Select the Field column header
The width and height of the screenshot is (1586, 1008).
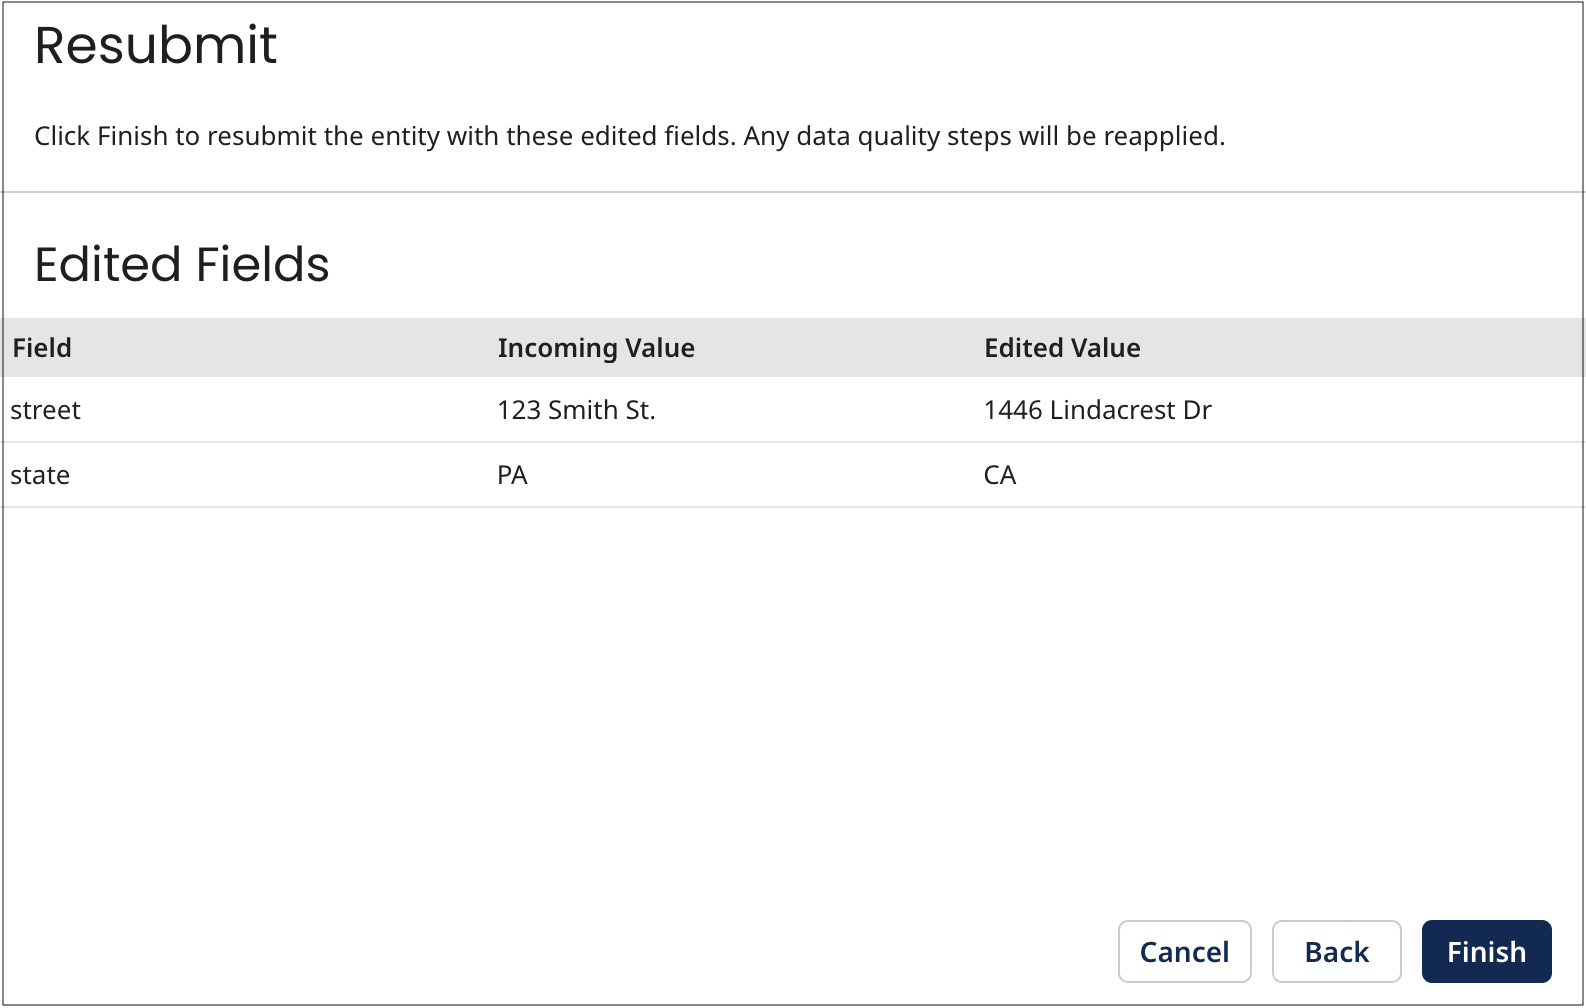pos(42,348)
